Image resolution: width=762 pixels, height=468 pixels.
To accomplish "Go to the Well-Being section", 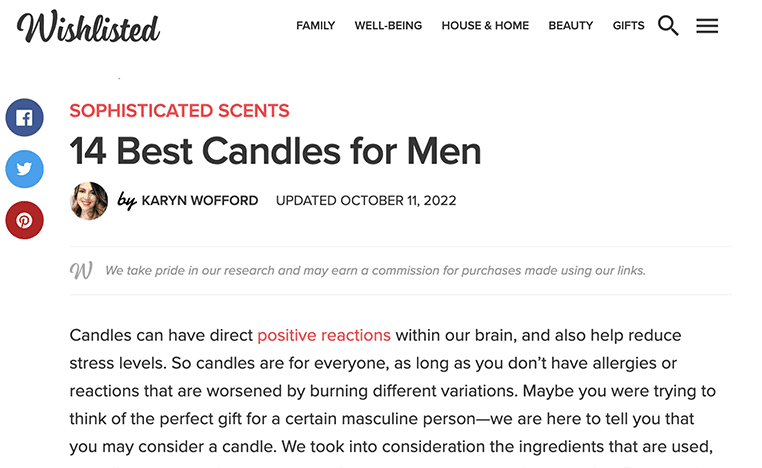I will (388, 26).
